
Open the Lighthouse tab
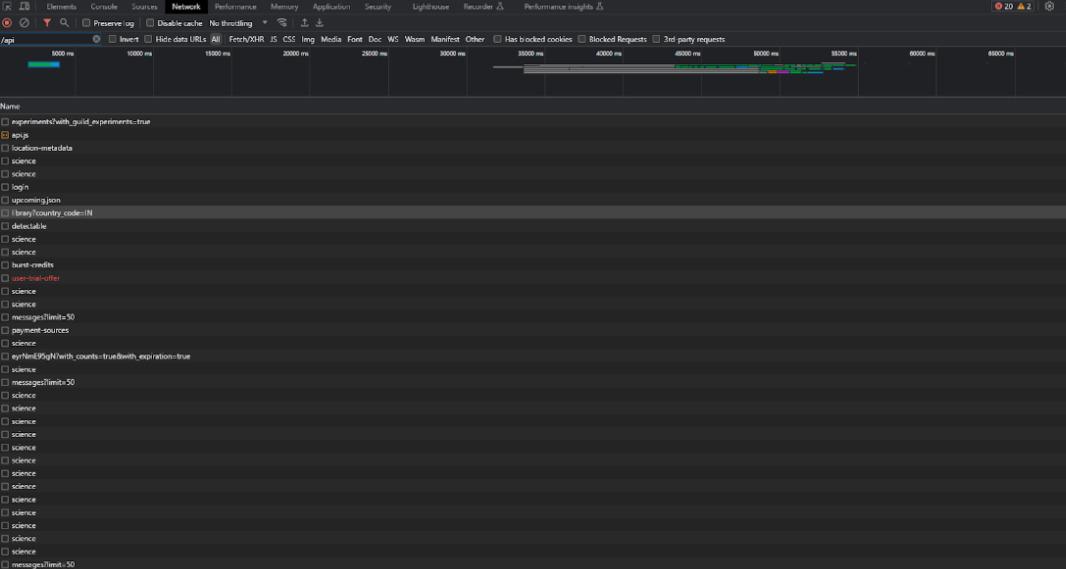tap(430, 7)
